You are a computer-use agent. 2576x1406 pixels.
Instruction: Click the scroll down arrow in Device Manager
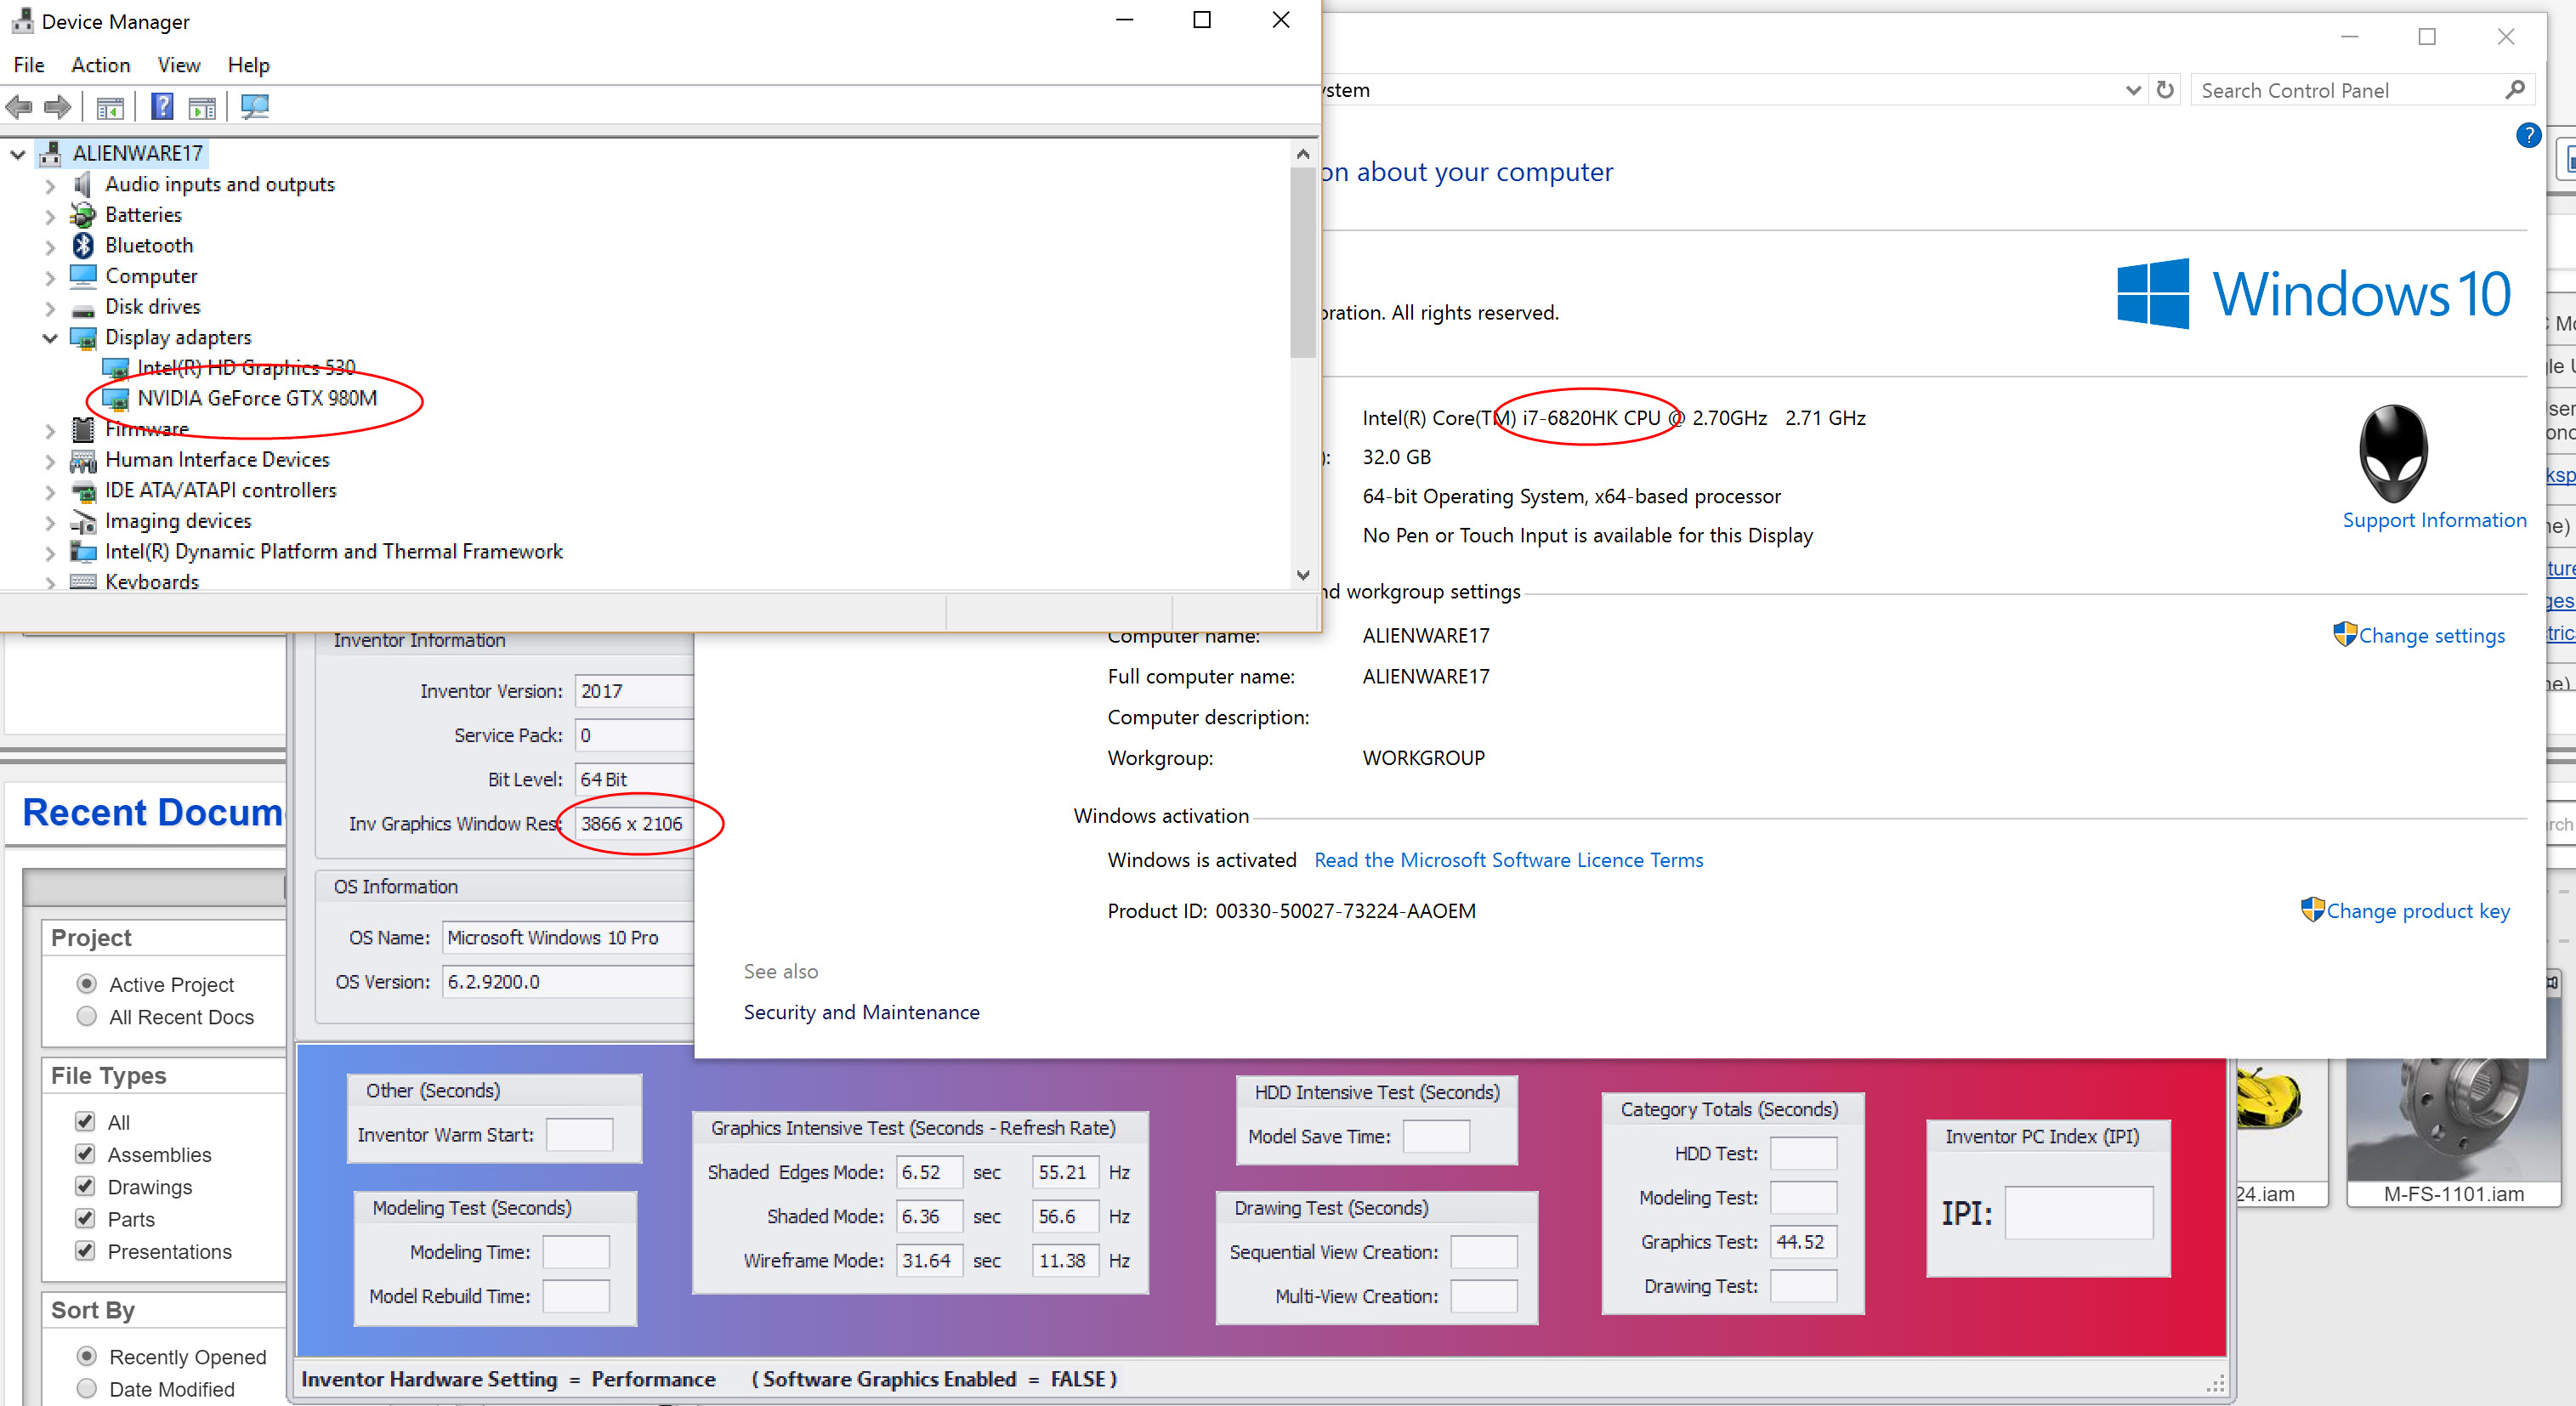pos(1302,574)
